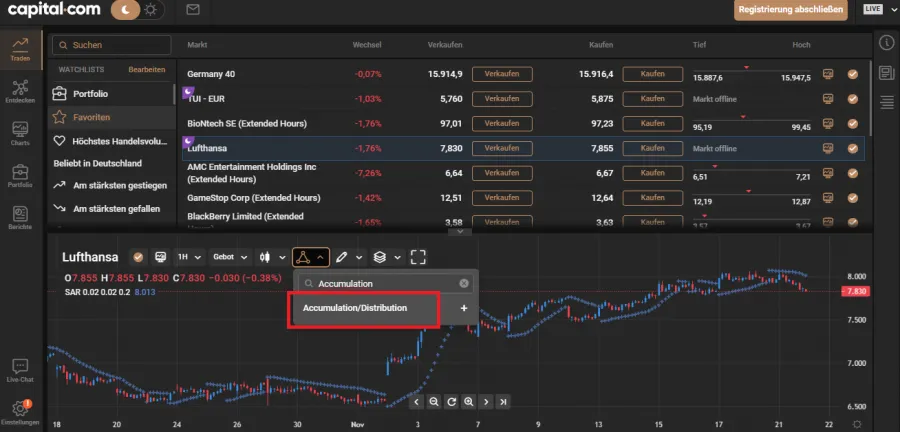The image size is (900, 432).
Task: Open Traden section in sidebar
Action: click(21, 50)
